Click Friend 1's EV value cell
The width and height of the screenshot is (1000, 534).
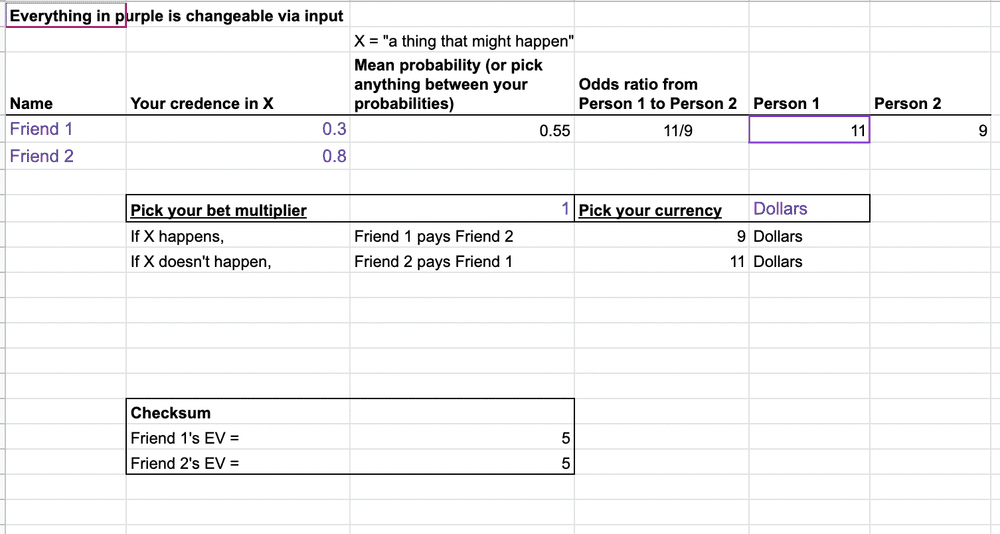pos(462,438)
